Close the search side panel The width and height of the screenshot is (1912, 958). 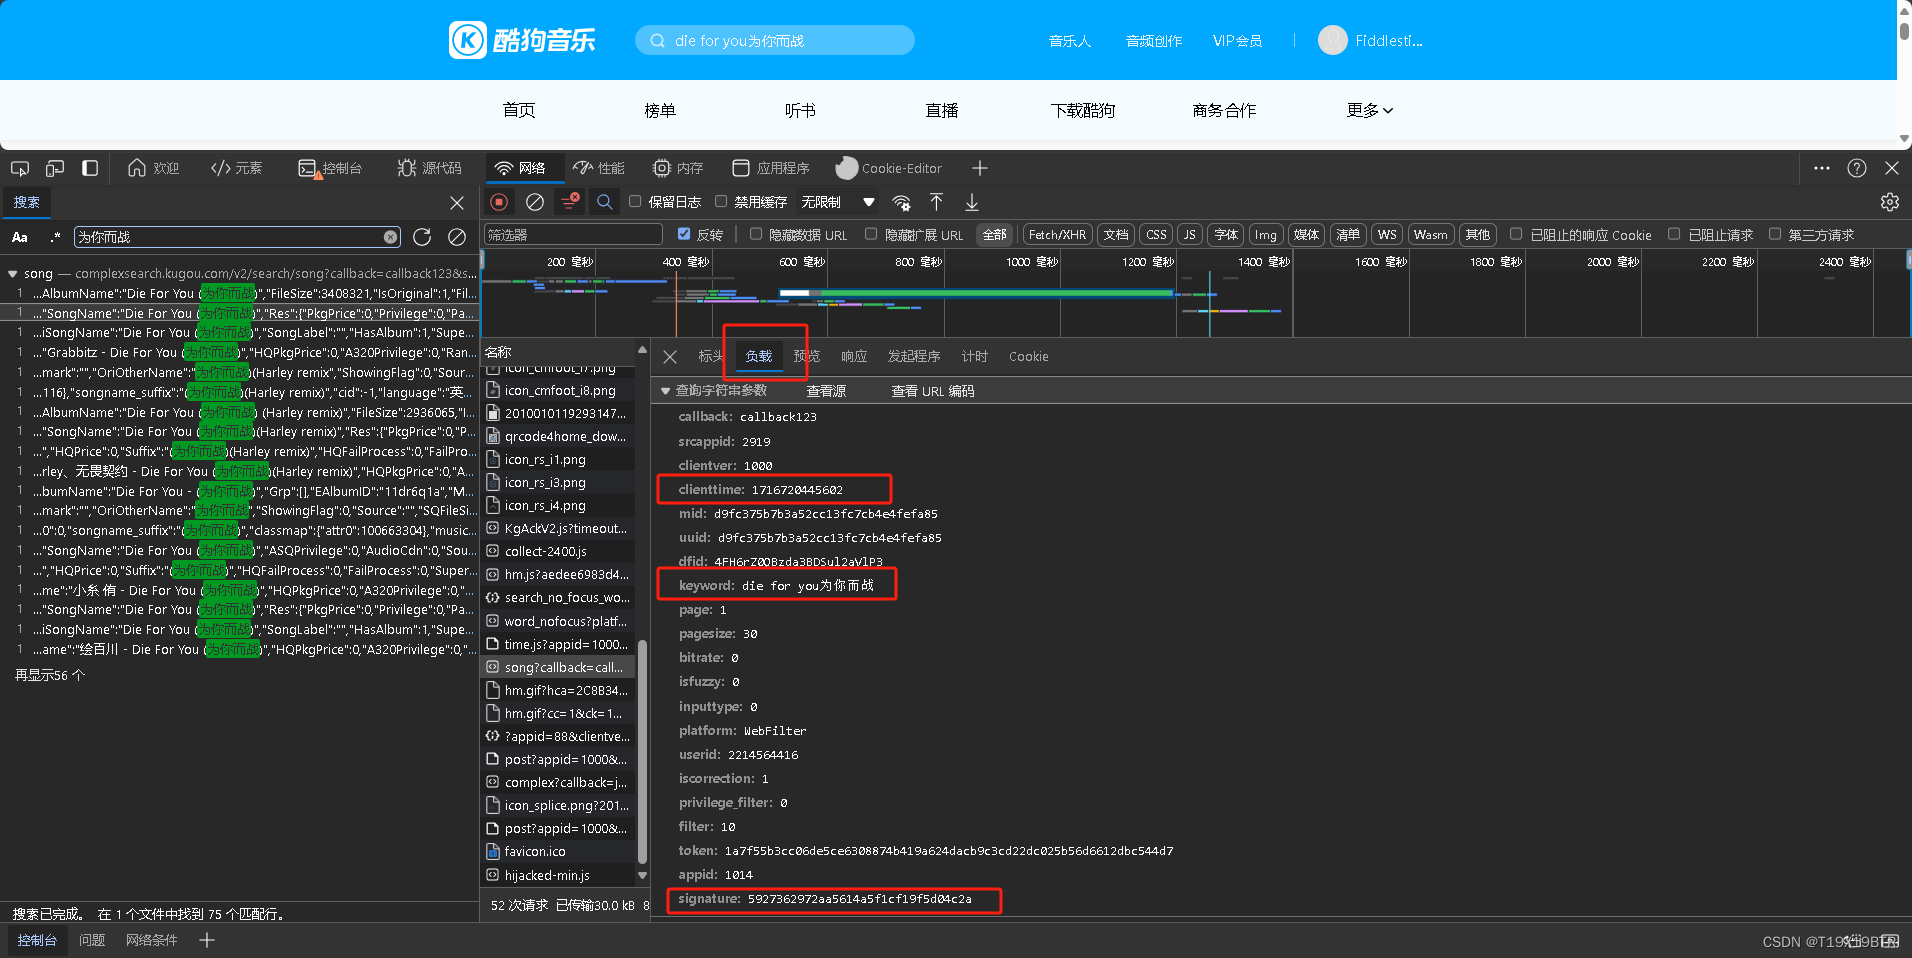[x=457, y=203]
